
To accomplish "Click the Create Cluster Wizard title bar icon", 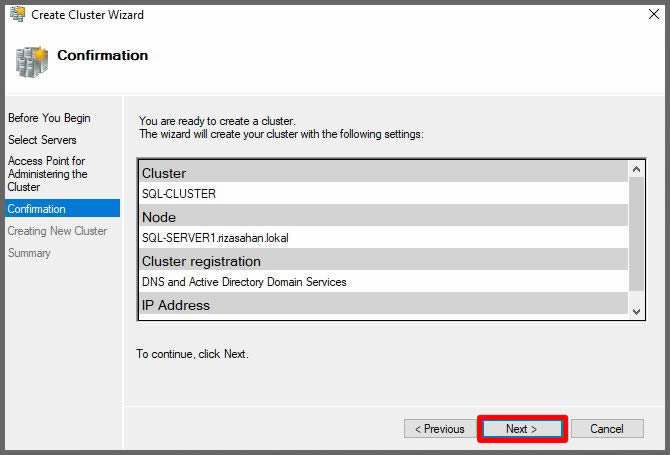I will pos(17,15).
